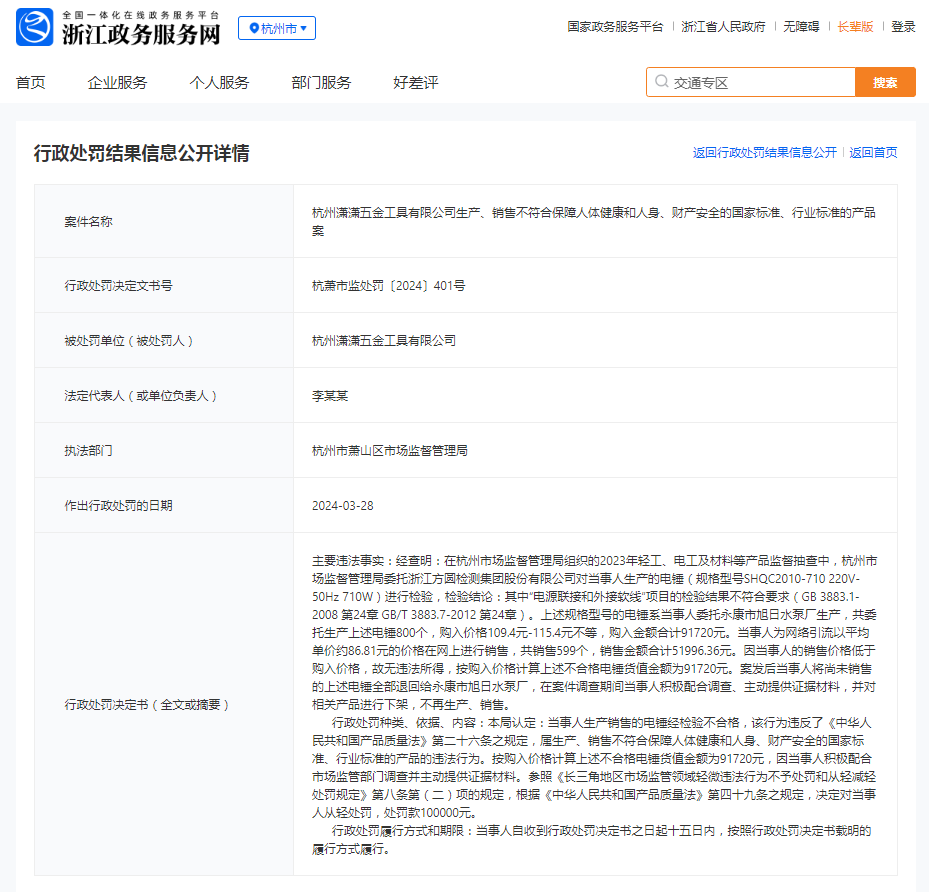The width and height of the screenshot is (929, 892).
Task: Click the case name value starting 杭州潇潇五金工具有限公司生产
Action: [594, 222]
